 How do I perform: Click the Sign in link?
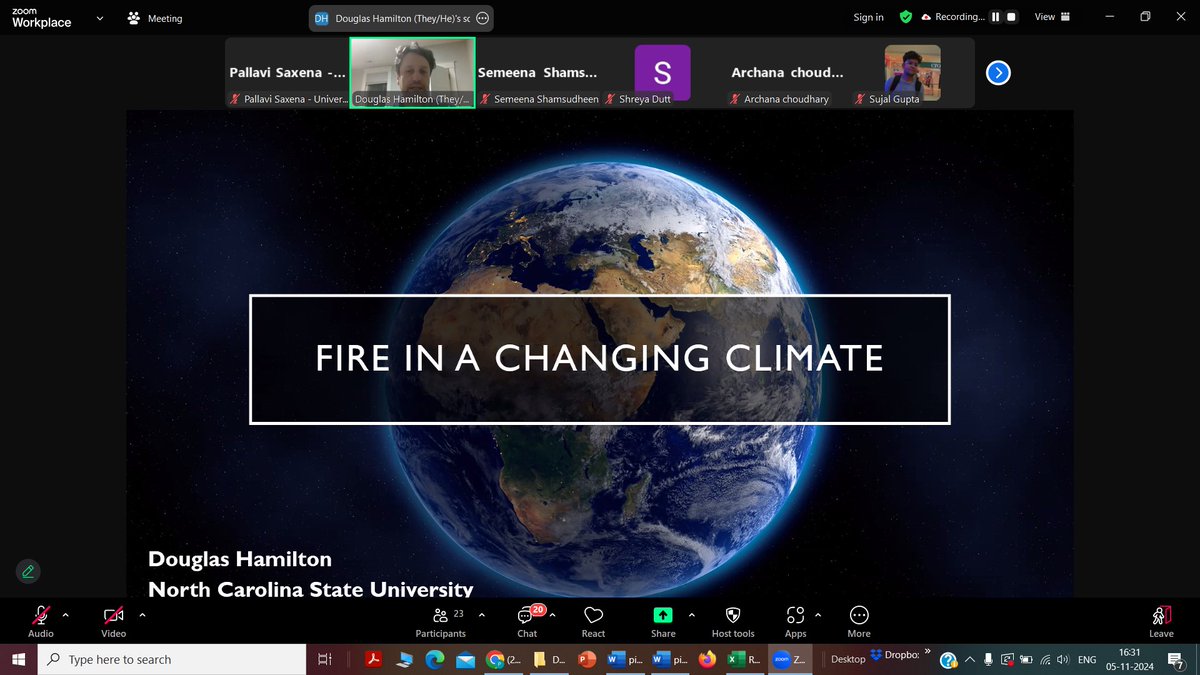click(x=867, y=17)
